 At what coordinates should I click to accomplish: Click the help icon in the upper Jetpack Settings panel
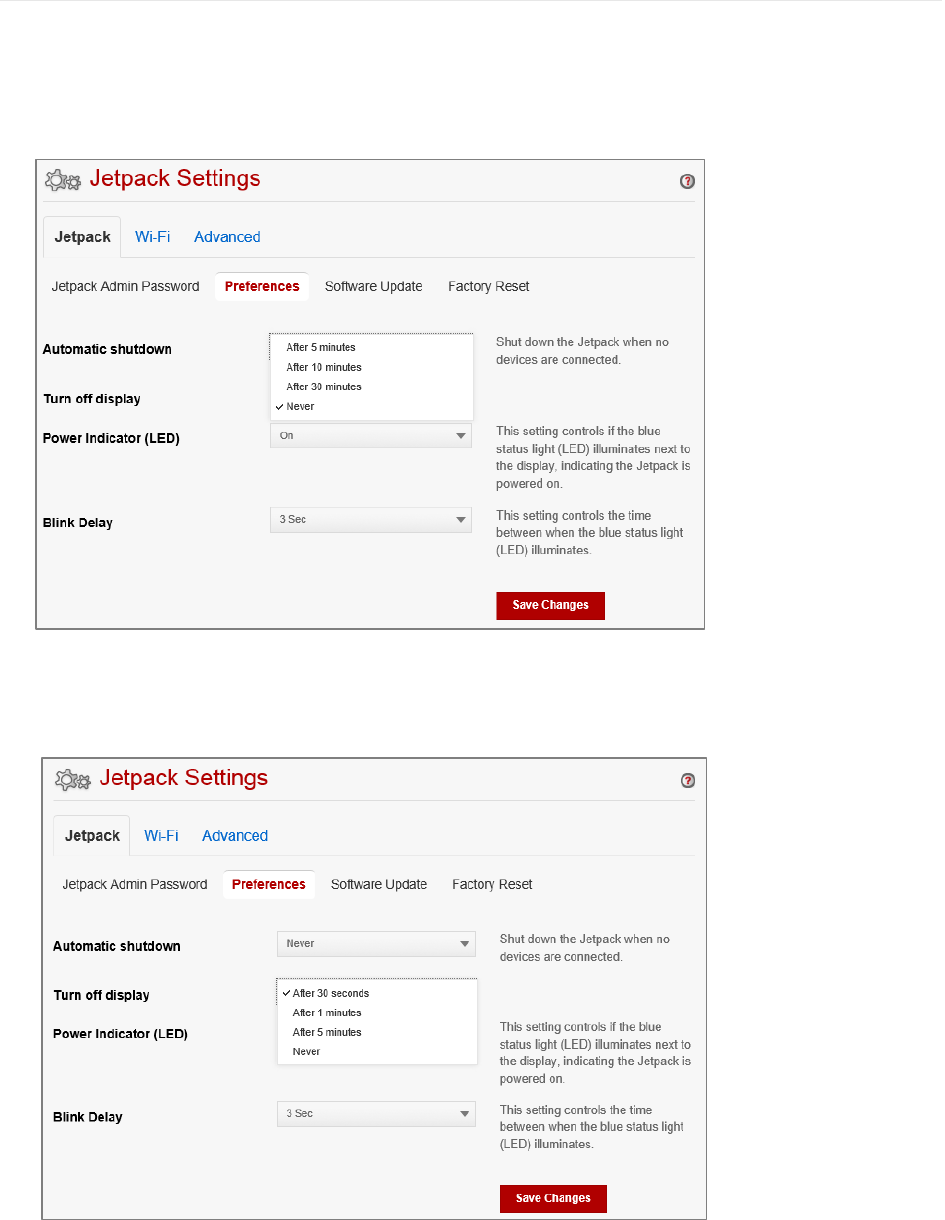pyautogui.click(x=687, y=181)
